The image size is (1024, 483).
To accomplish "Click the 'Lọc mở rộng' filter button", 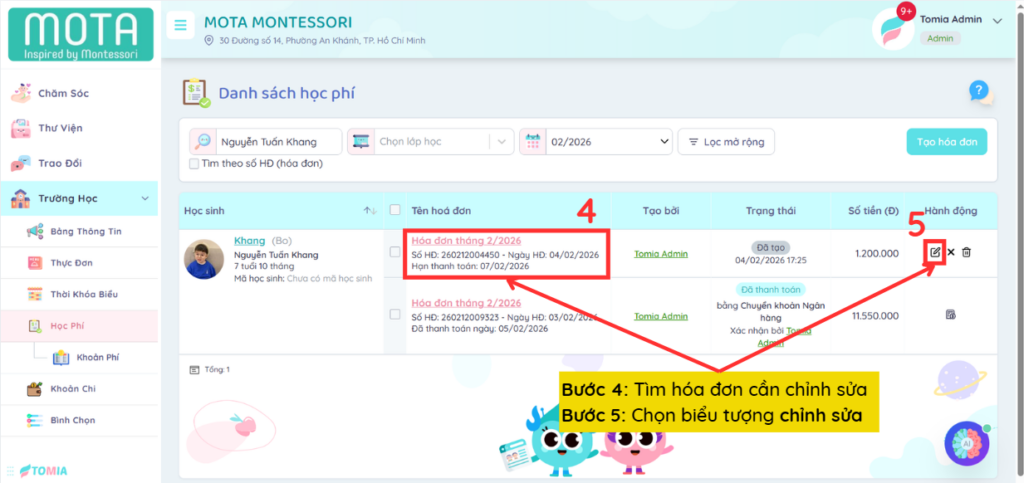I will 725,142.
